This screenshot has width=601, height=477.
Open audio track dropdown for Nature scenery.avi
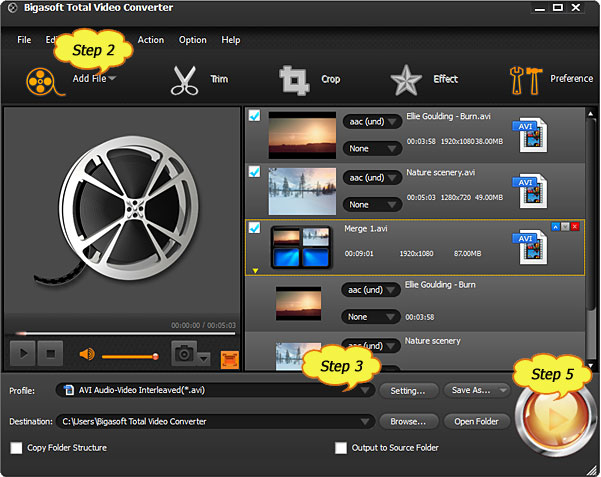[x=372, y=178]
